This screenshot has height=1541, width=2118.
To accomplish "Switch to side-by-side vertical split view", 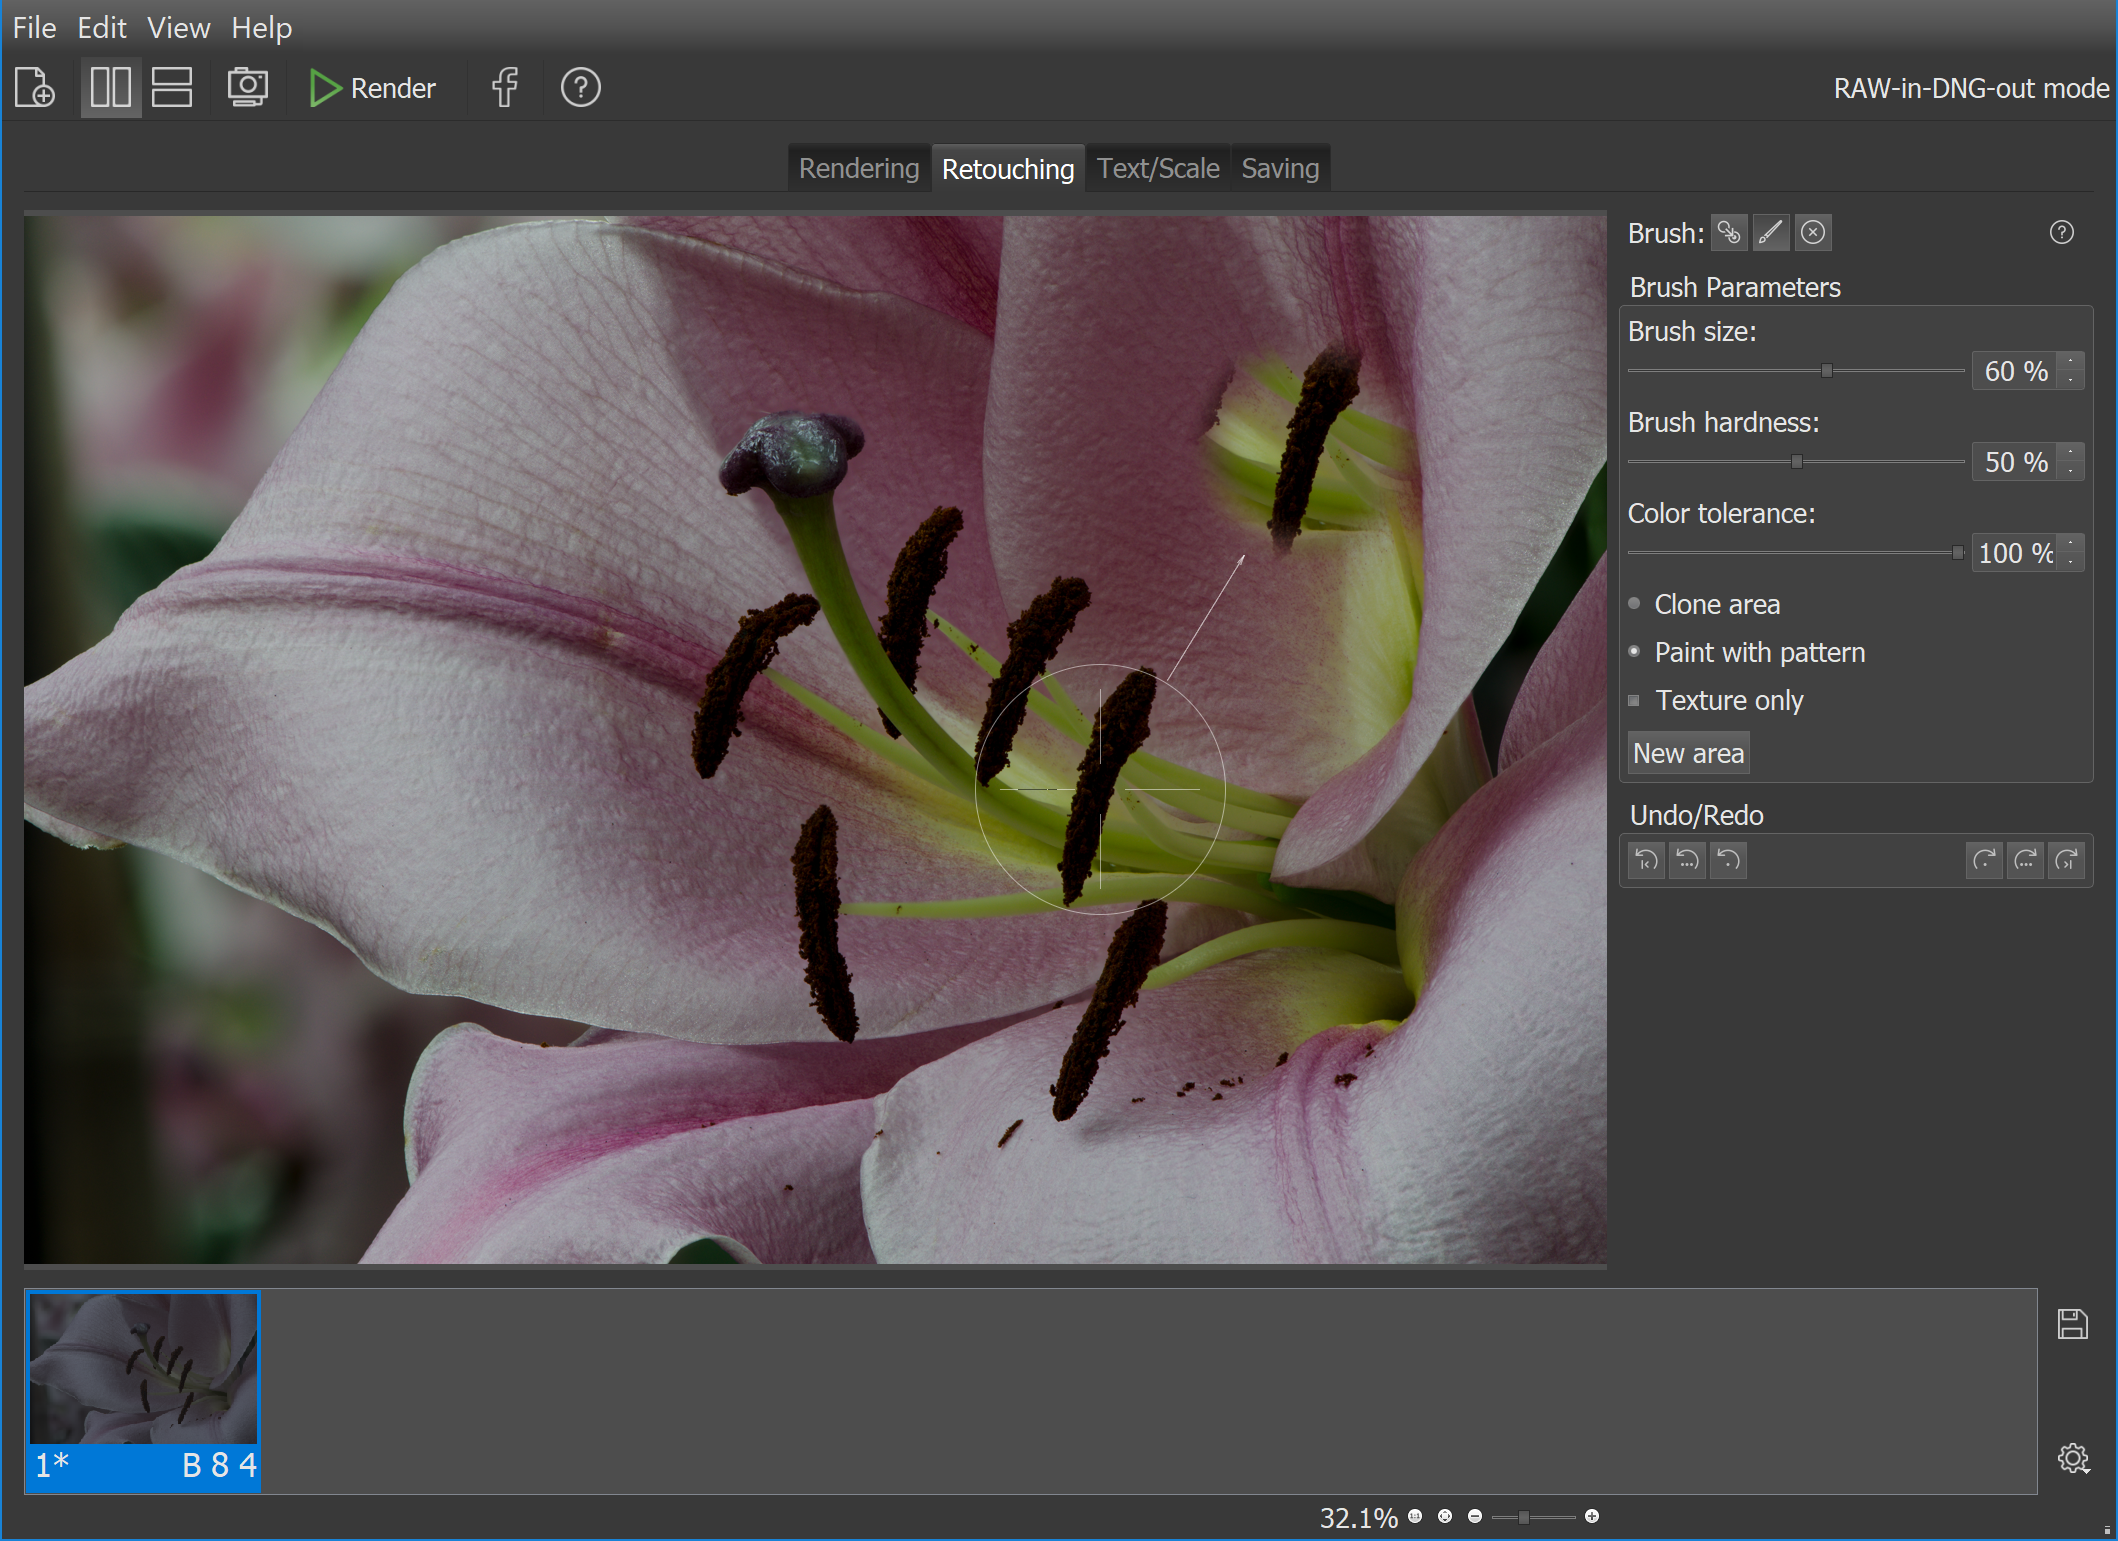I will tap(110, 88).
